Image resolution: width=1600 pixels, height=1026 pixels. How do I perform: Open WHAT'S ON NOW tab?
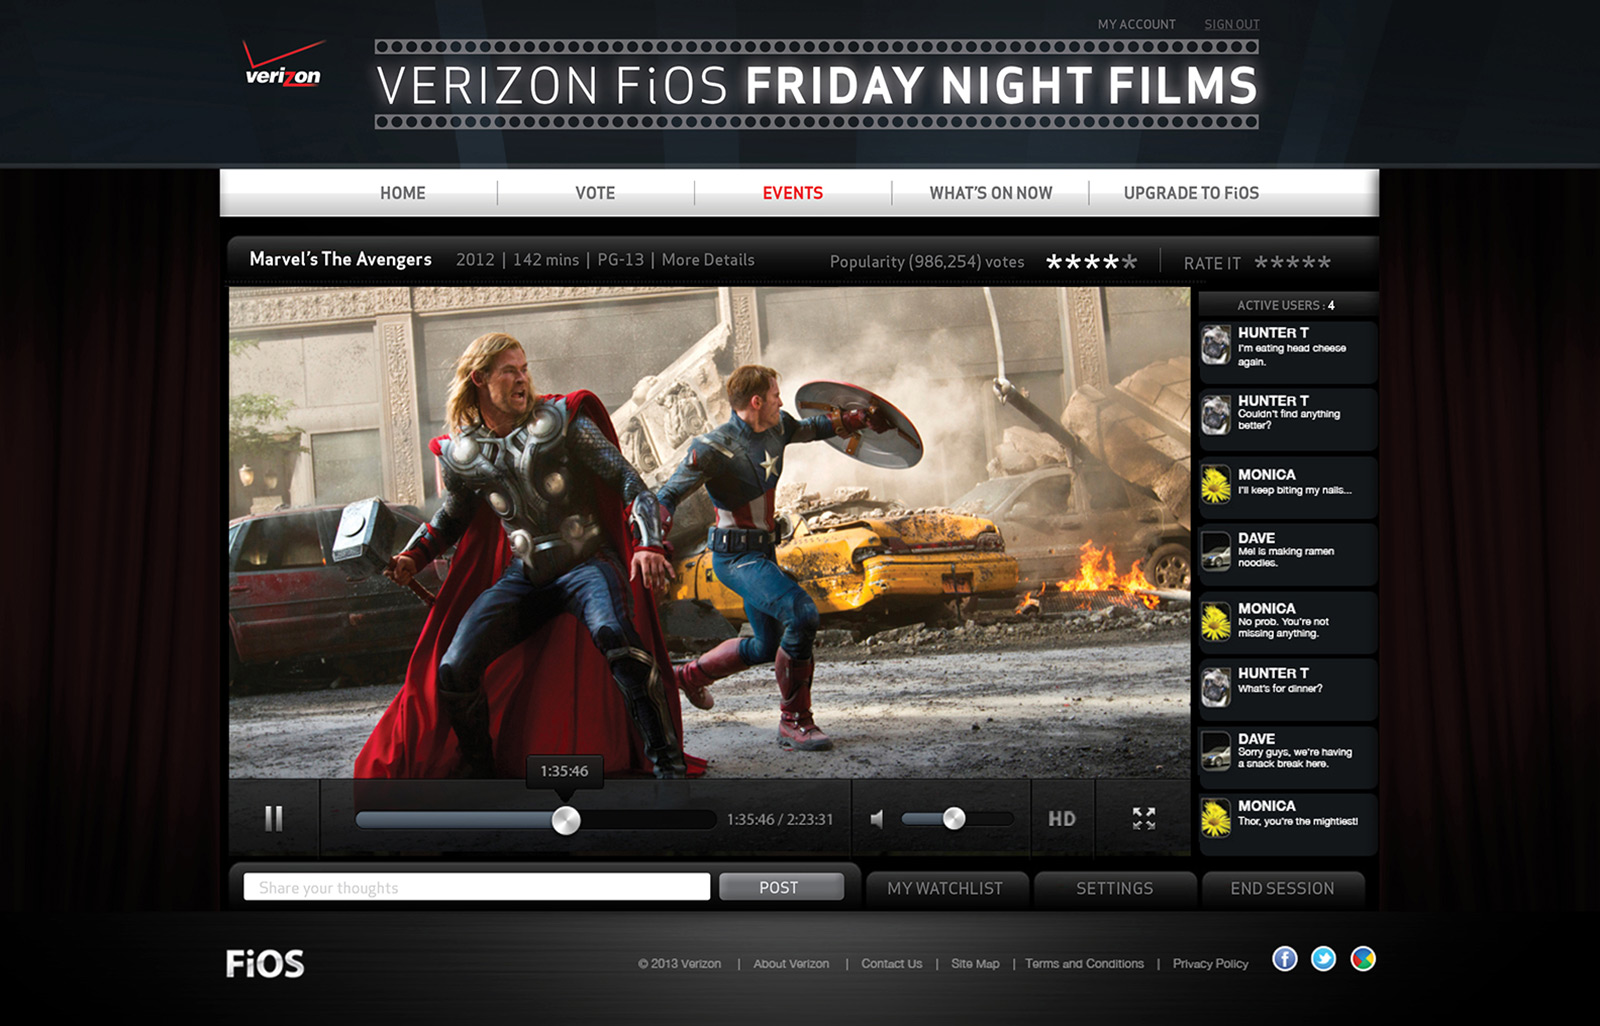[x=991, y=193]
